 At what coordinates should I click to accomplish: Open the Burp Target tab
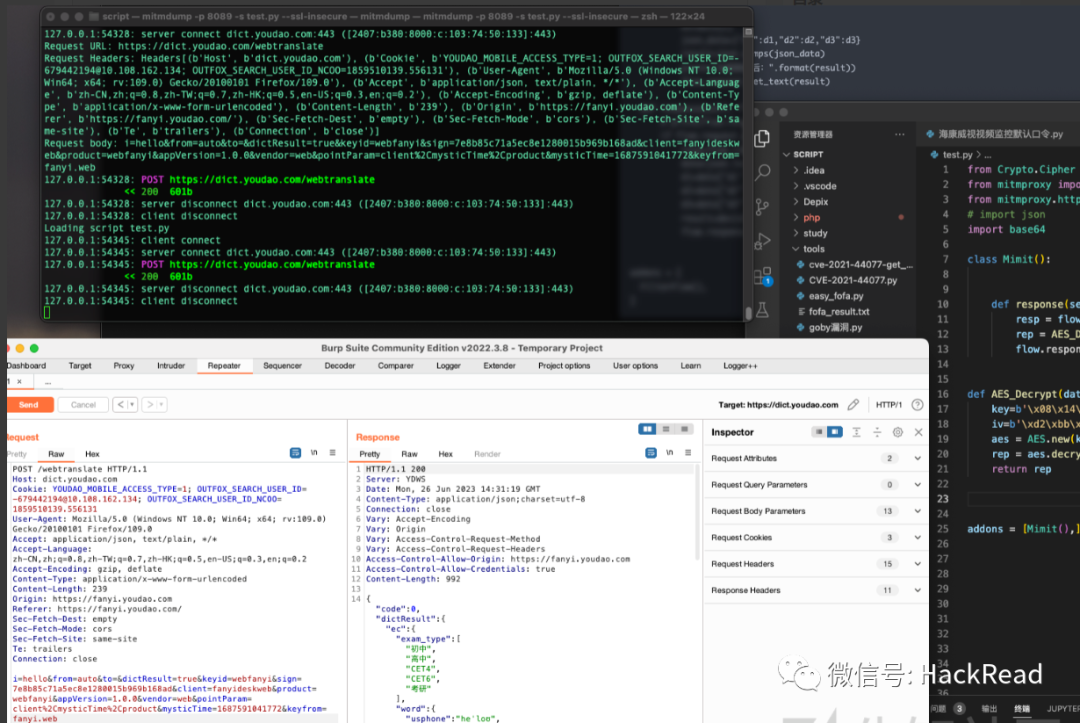coord(80,366)
